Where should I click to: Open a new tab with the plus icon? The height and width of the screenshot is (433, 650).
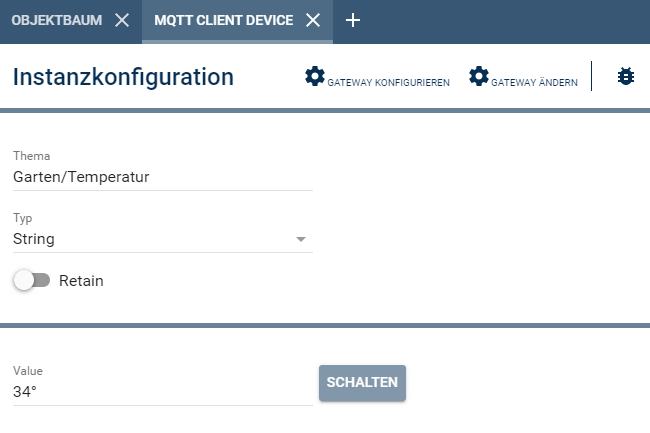[352, 20]
